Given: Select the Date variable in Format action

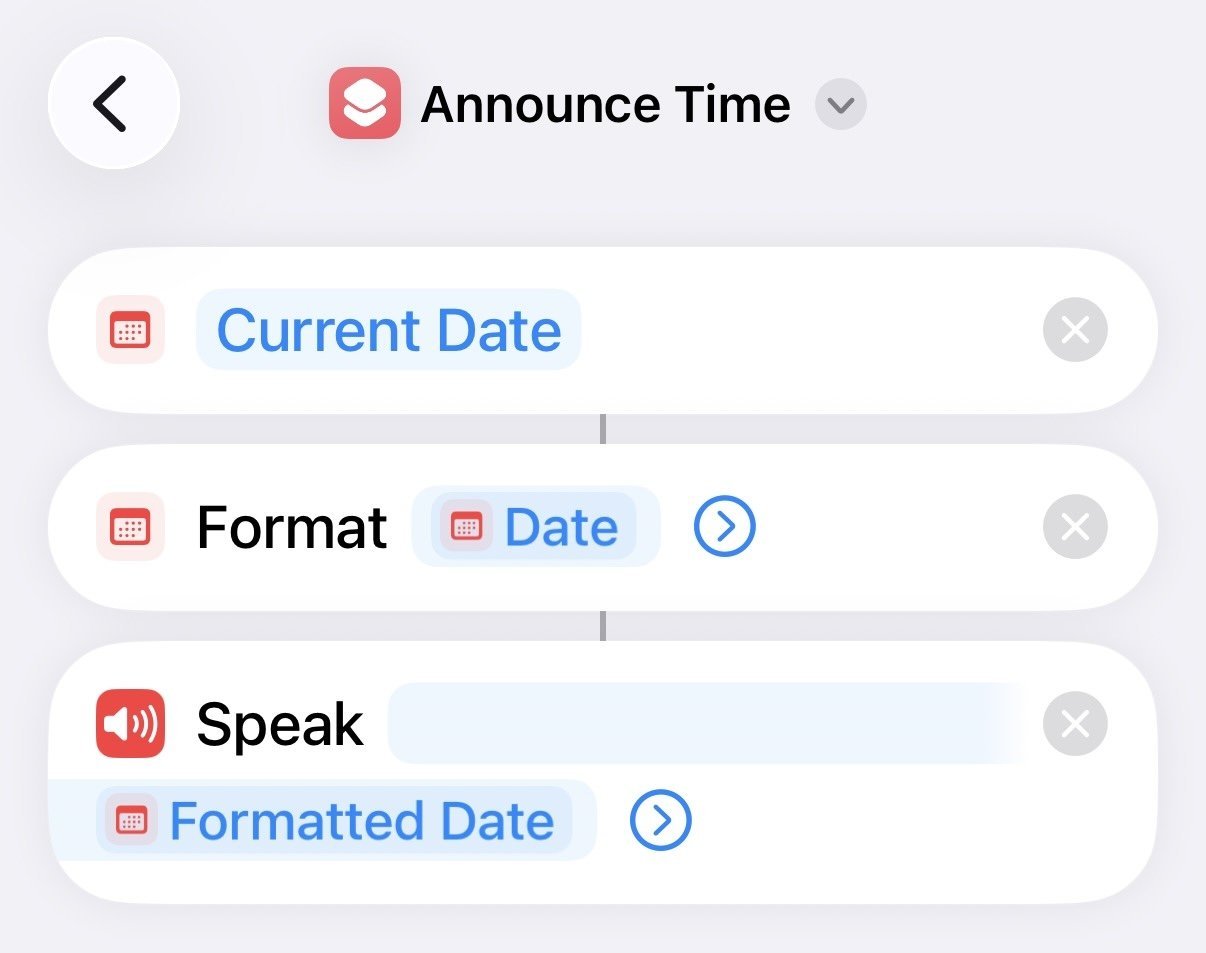Looking at the screenshot, I should click(x=560, y=527).
